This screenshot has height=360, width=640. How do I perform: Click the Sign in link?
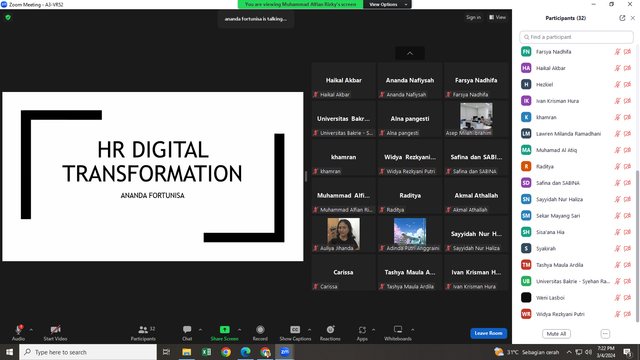pos(473,18)
